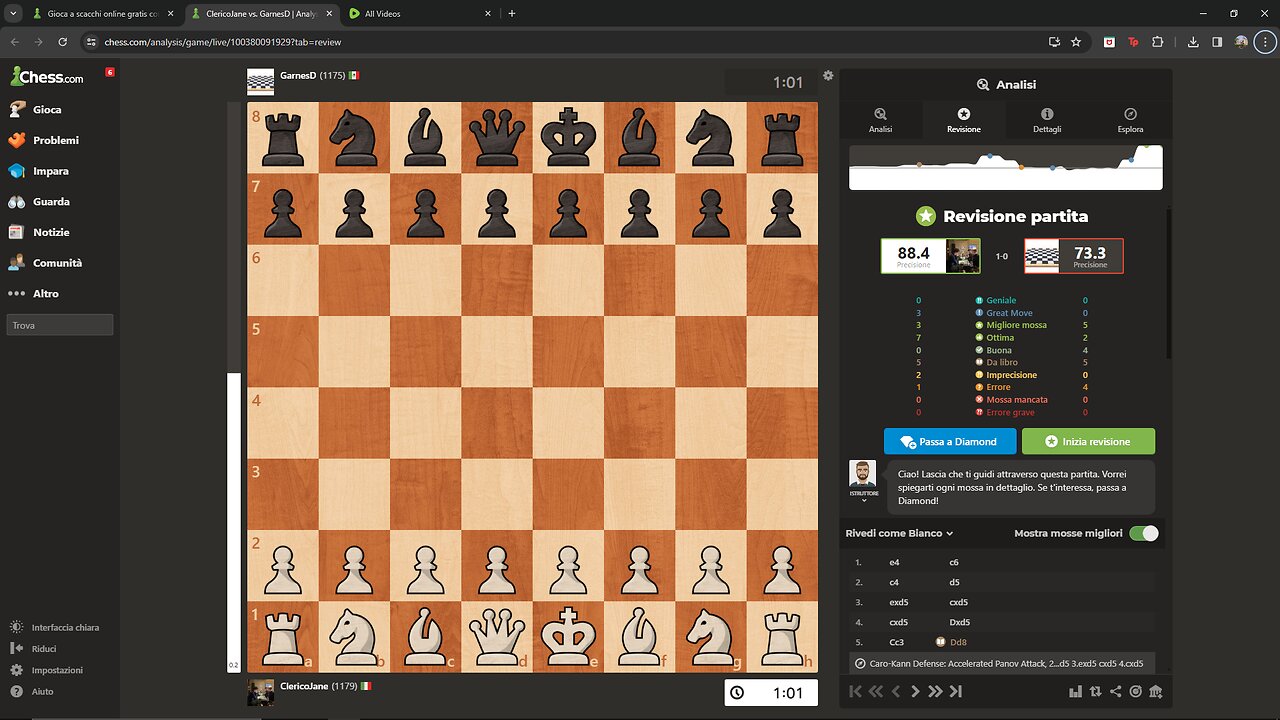This screenshot has height=720, width=1280.
Task: Open notifications badge showing 6
Action: (x=110, y=72)
